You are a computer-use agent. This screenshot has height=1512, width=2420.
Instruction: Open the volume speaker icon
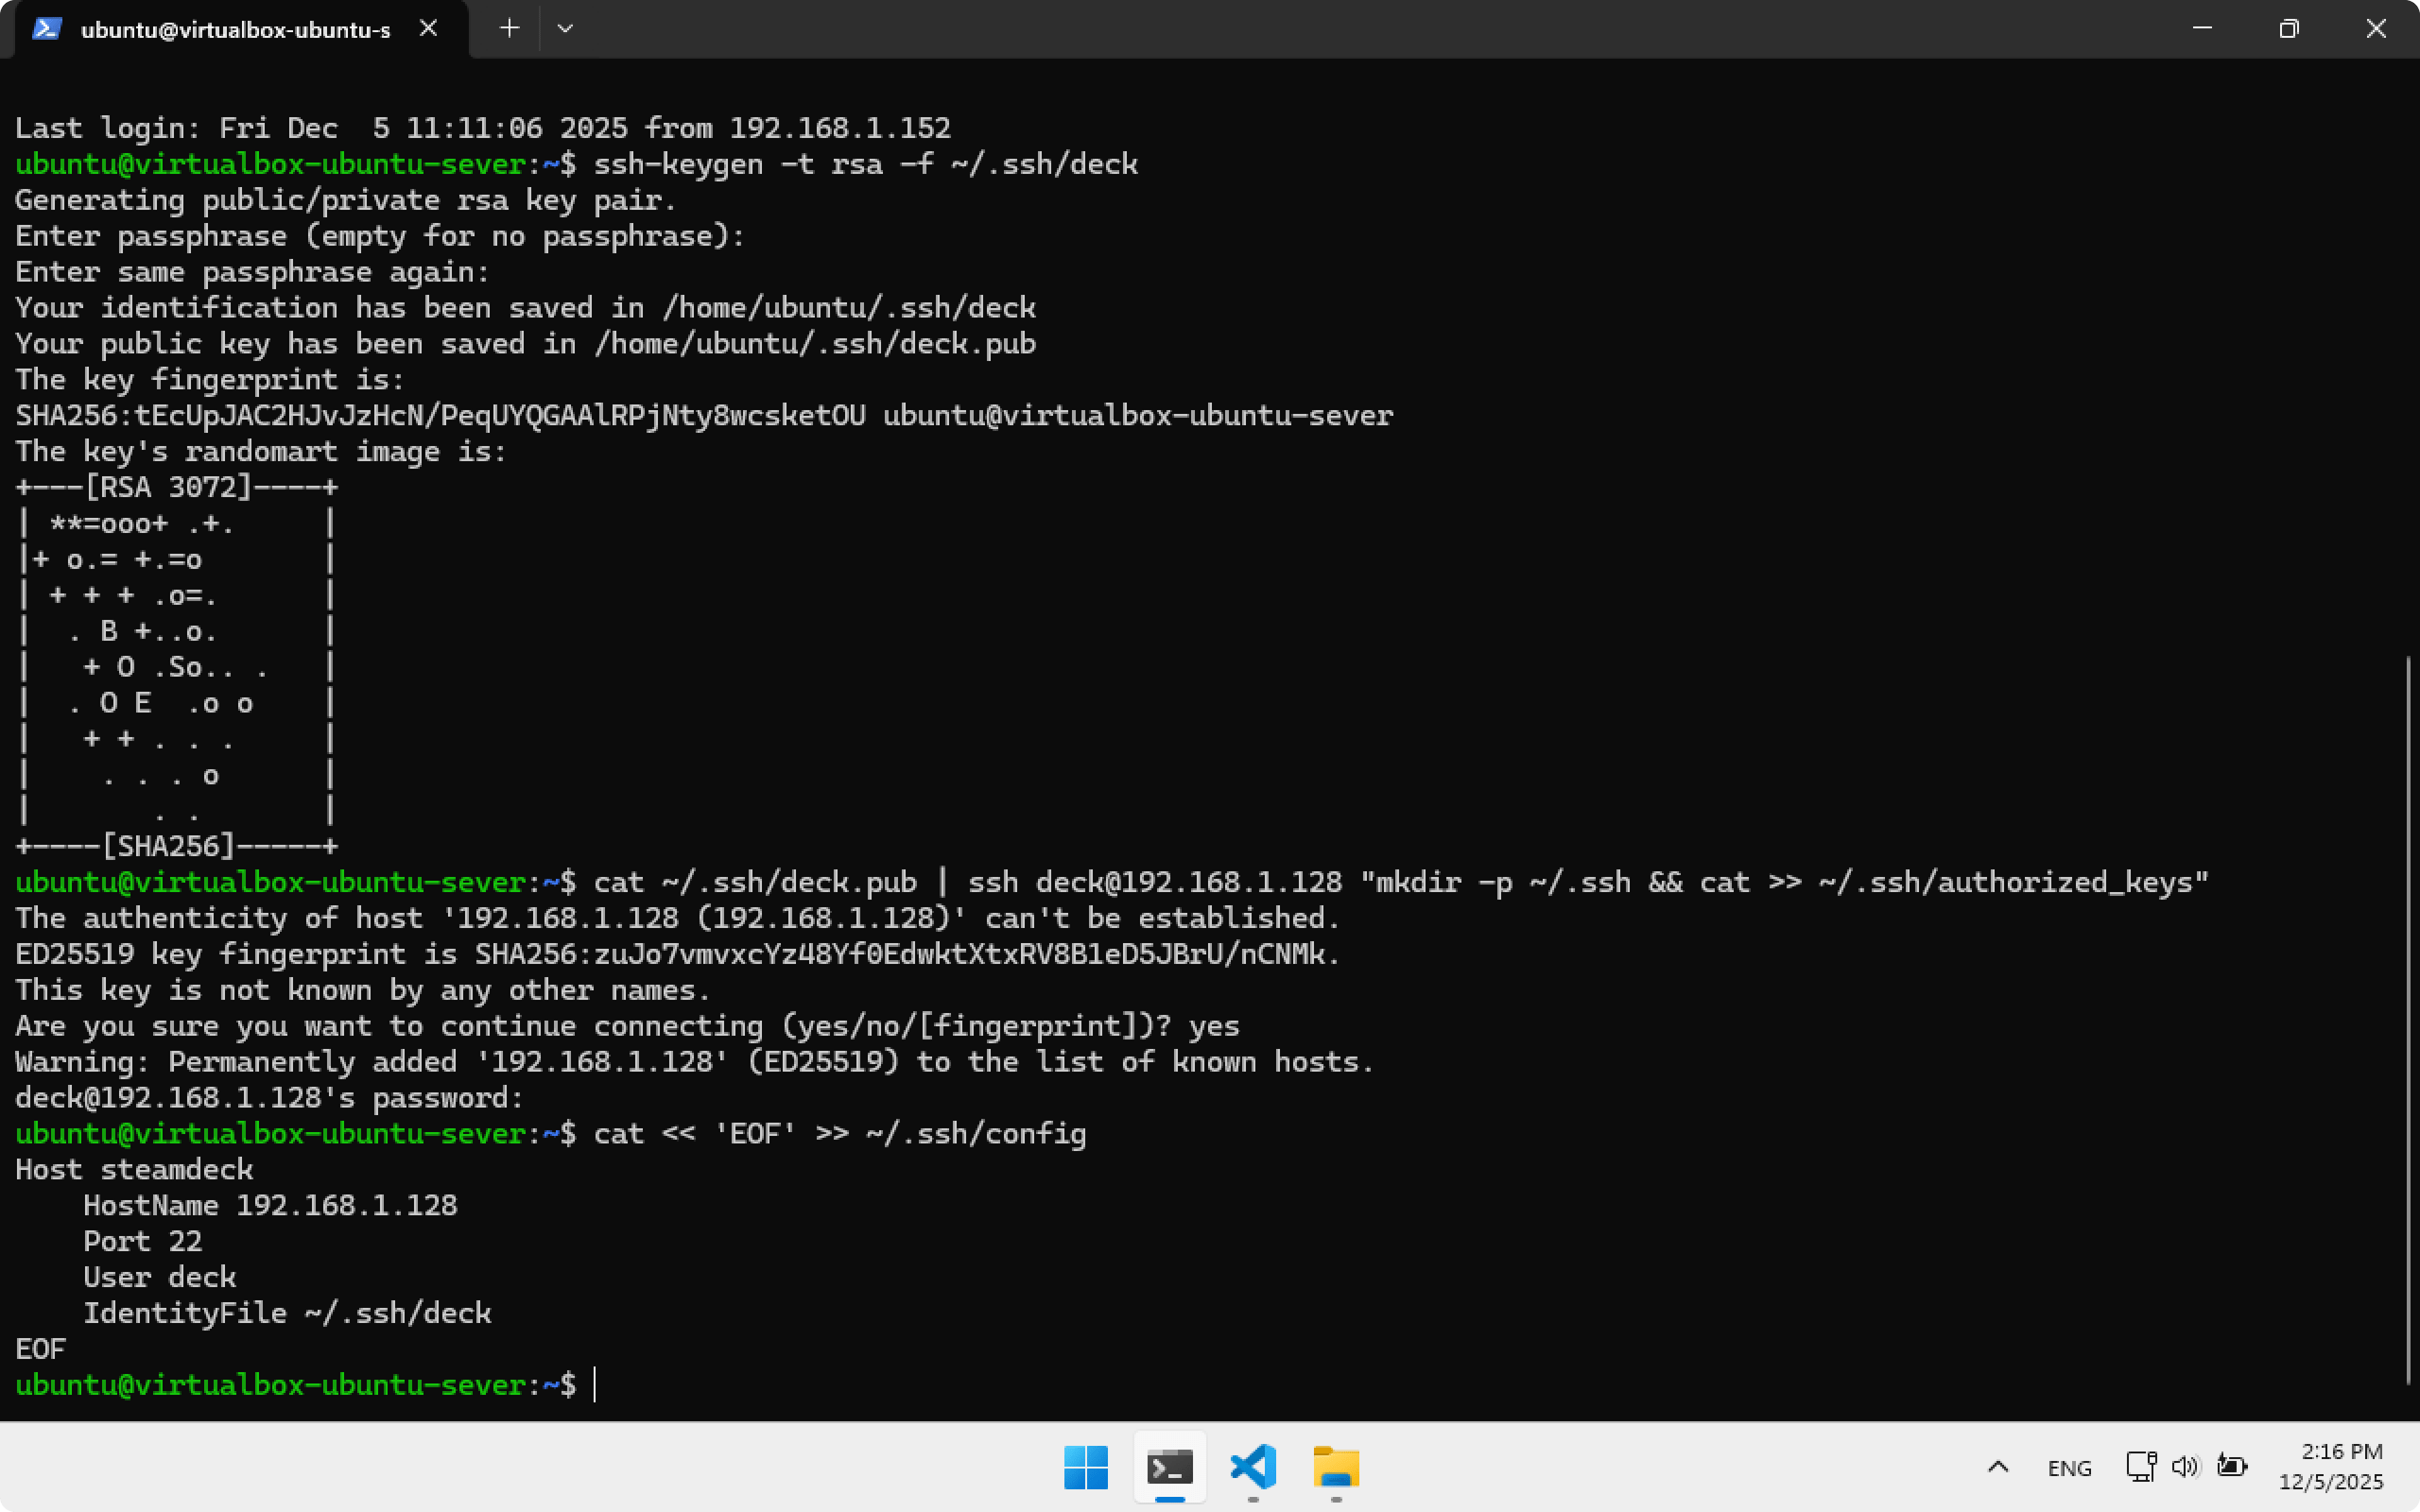point(2185,1467)
